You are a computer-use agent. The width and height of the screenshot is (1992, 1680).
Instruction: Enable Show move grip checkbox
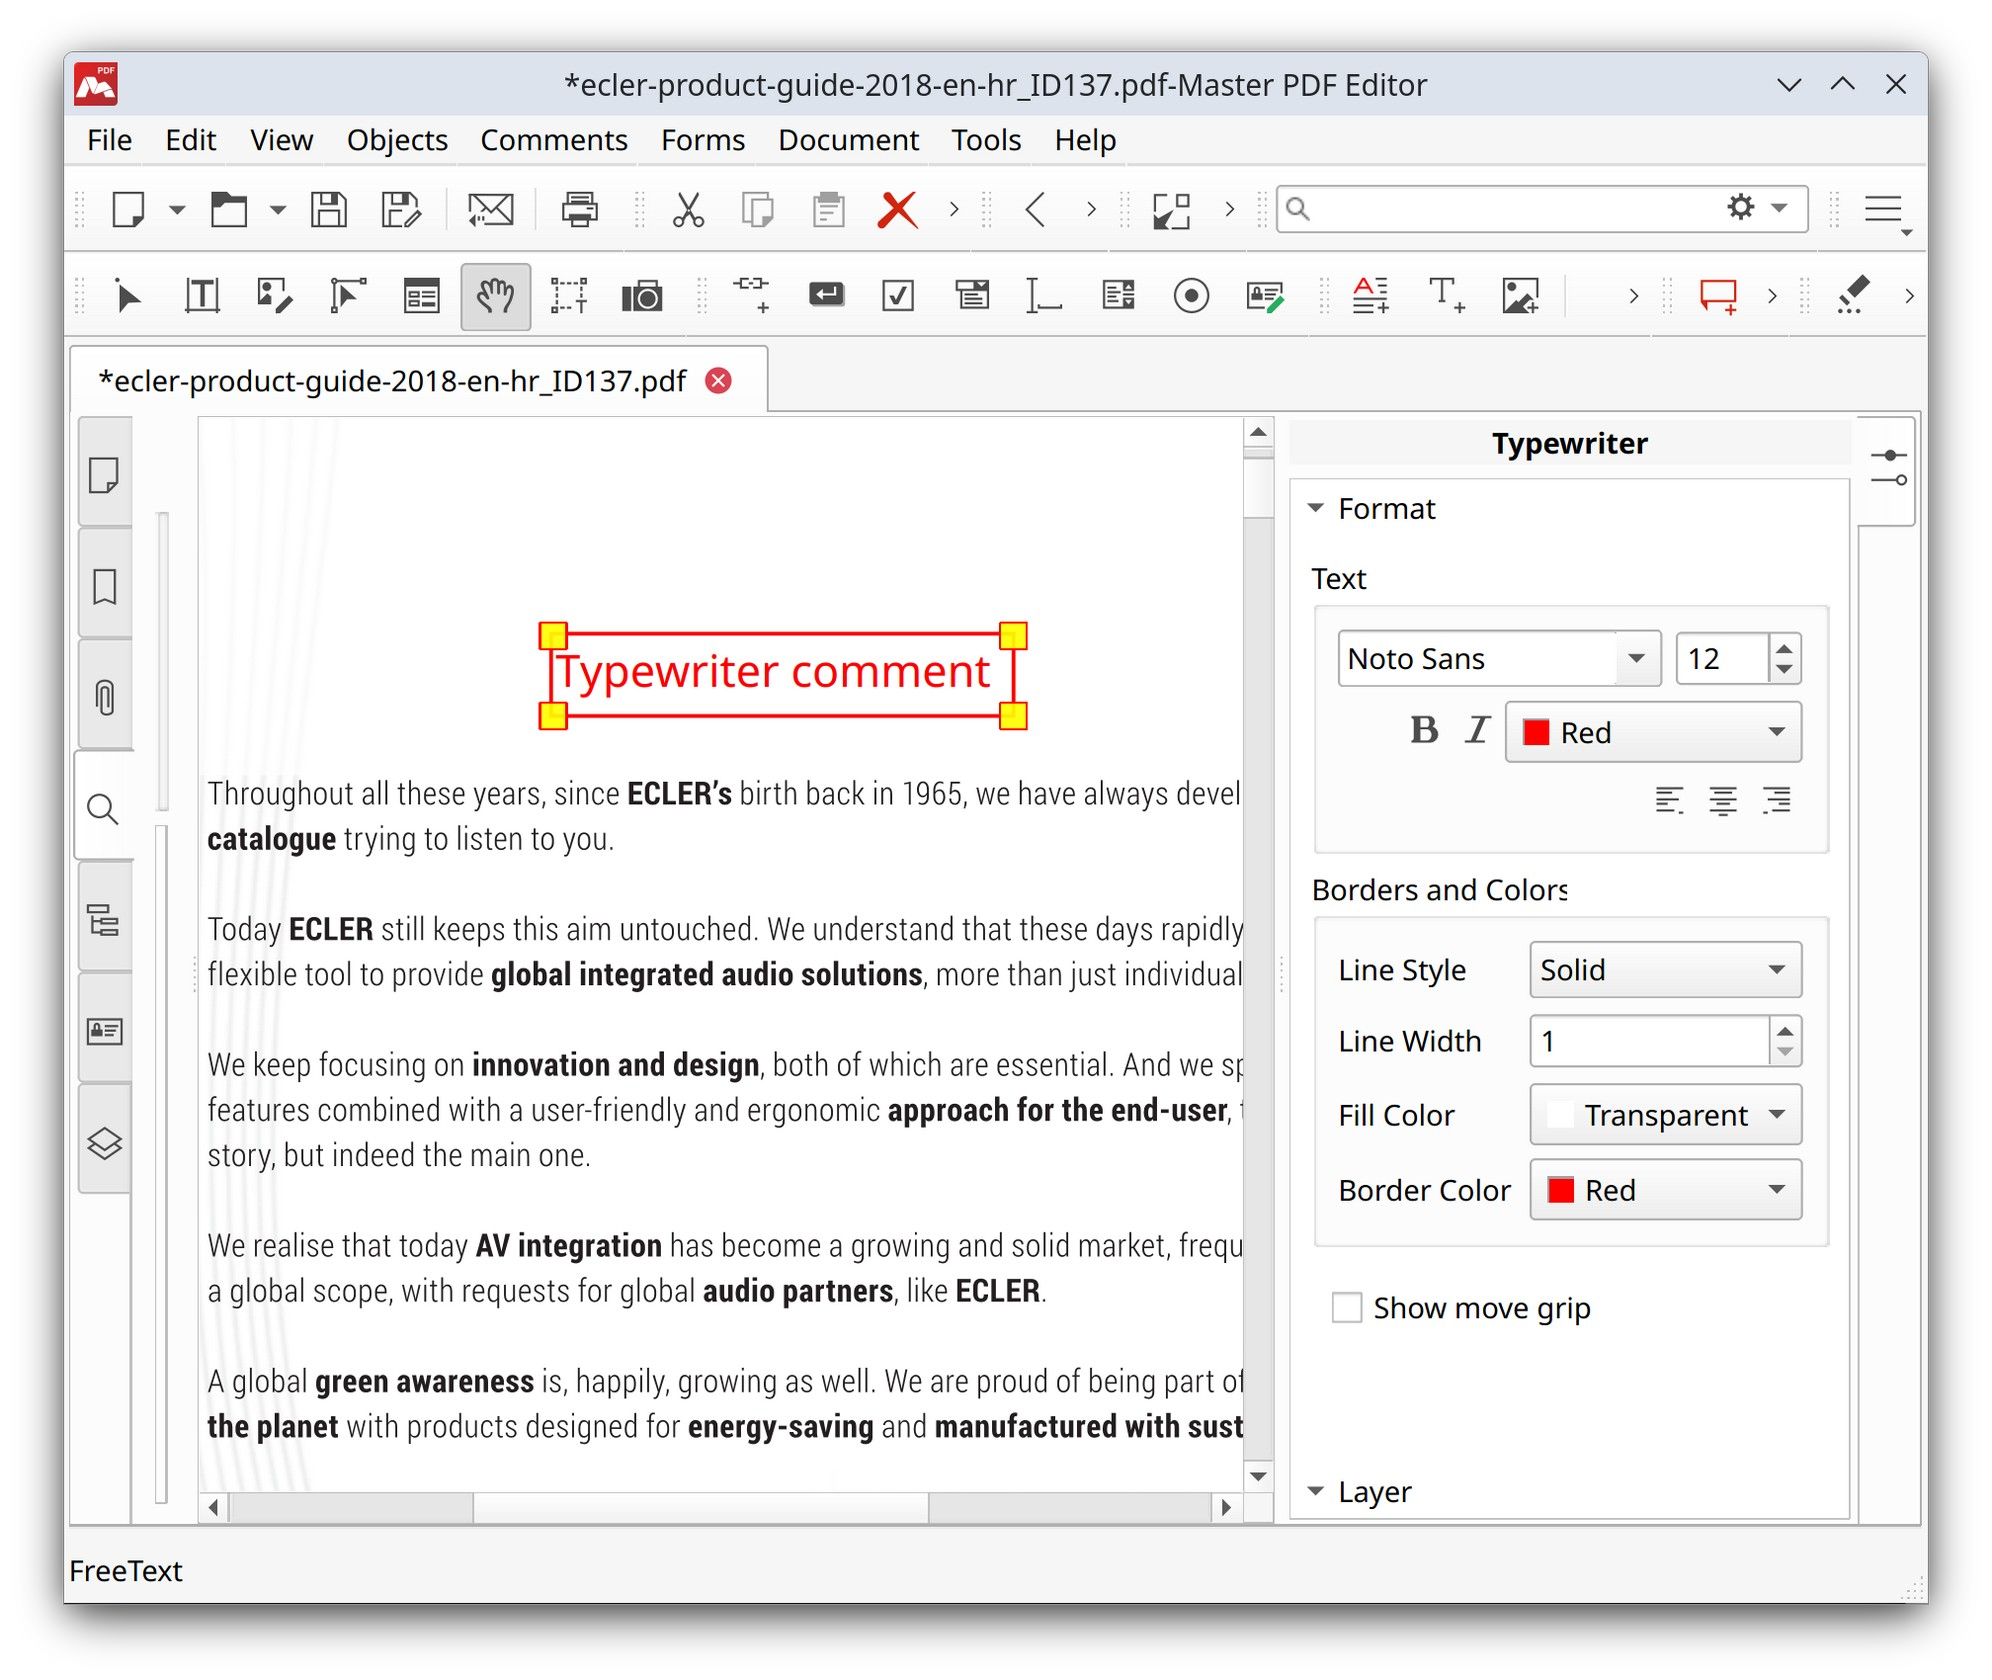coord(1347,1307)
